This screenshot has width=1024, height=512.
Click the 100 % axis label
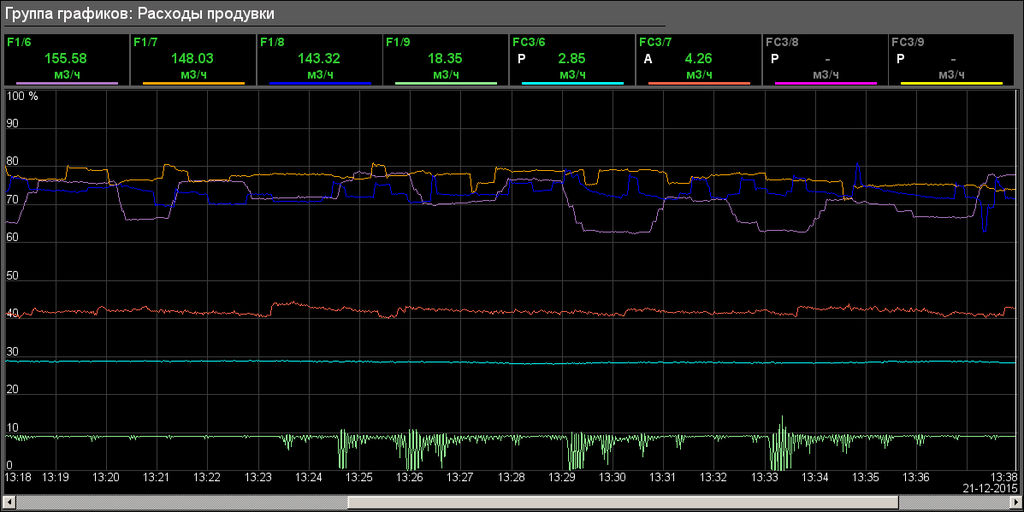(22, 96)
